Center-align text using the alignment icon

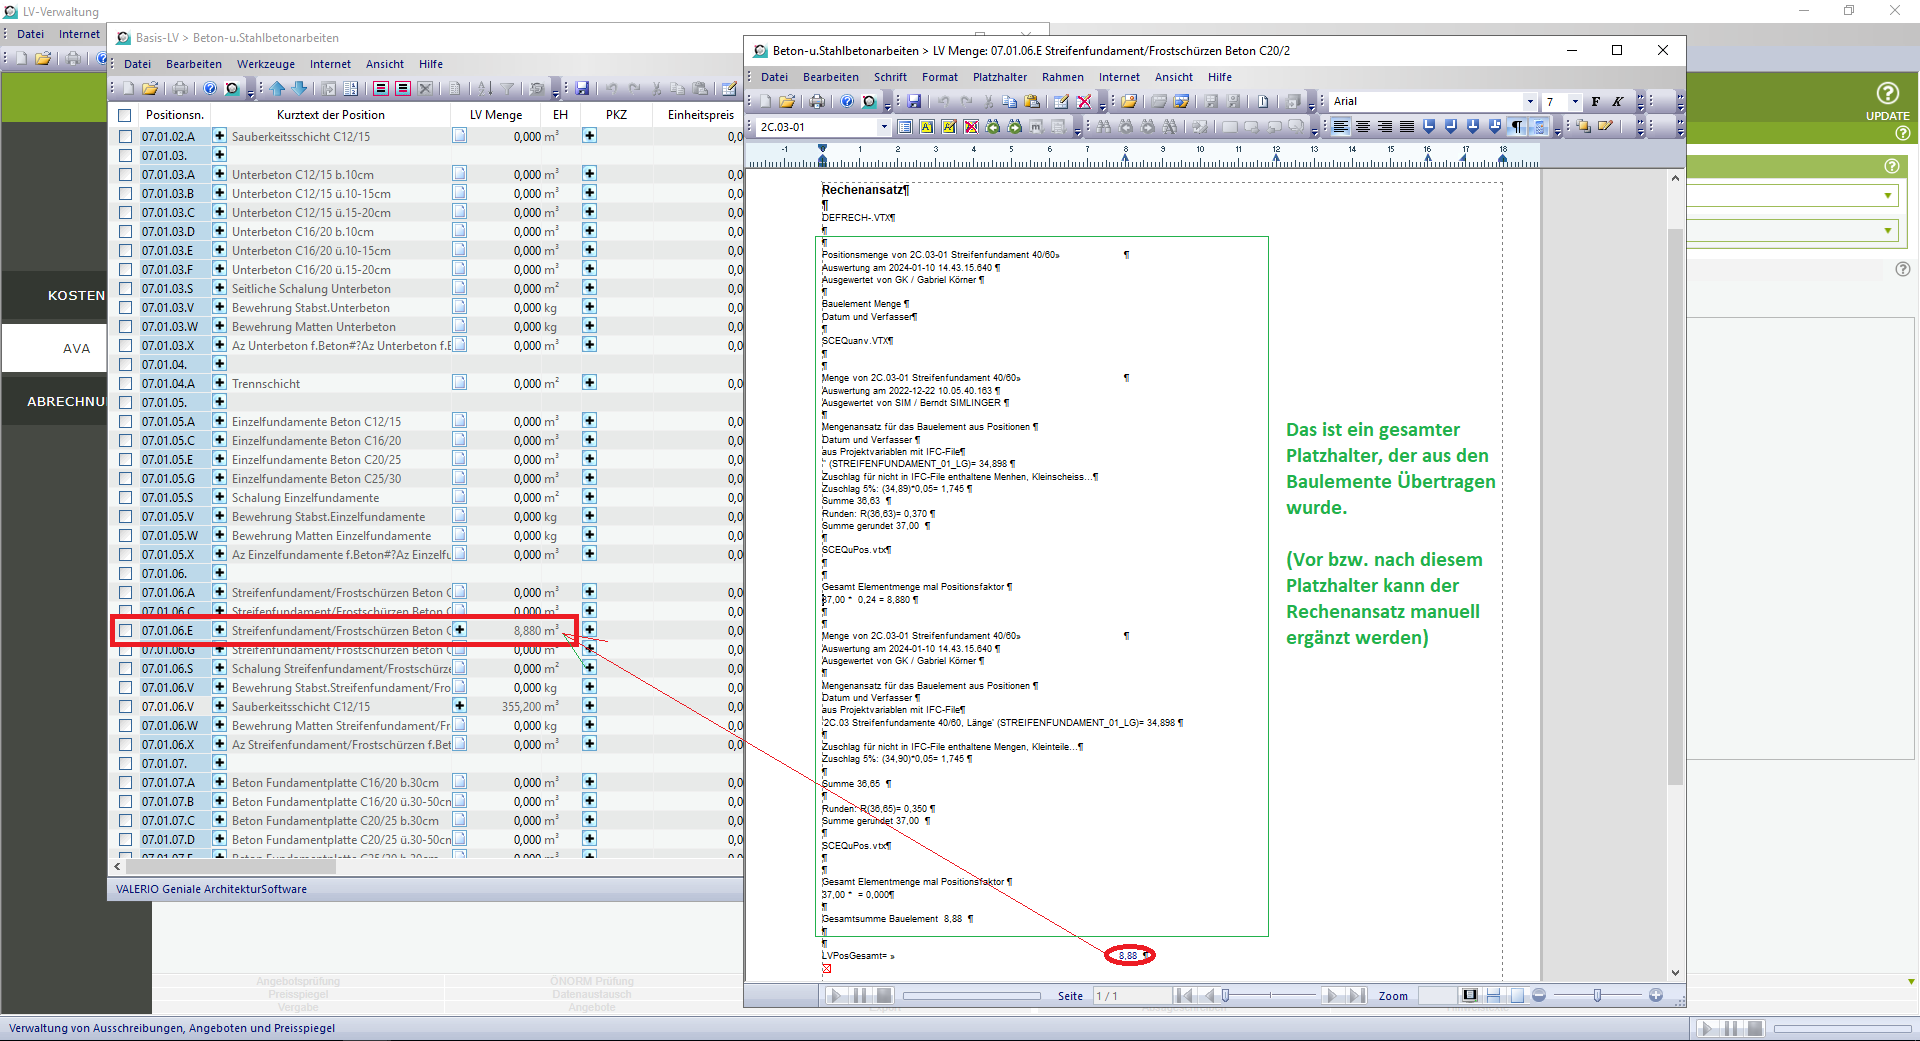[x=1363, y=127]
